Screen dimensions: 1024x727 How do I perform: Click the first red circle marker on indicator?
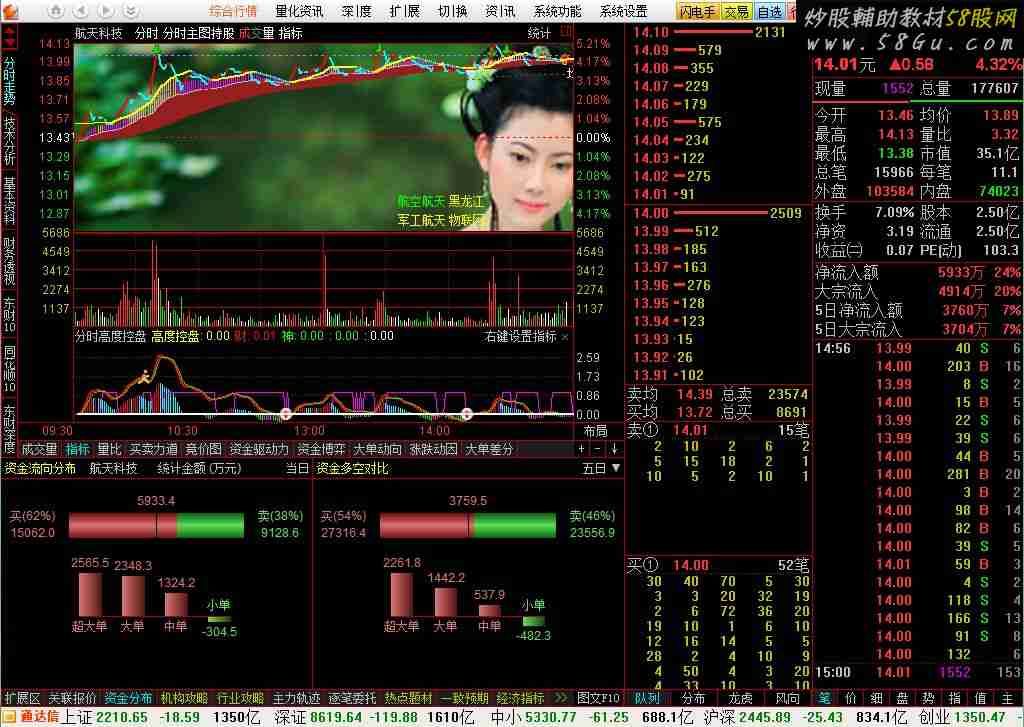click(286, 413)
